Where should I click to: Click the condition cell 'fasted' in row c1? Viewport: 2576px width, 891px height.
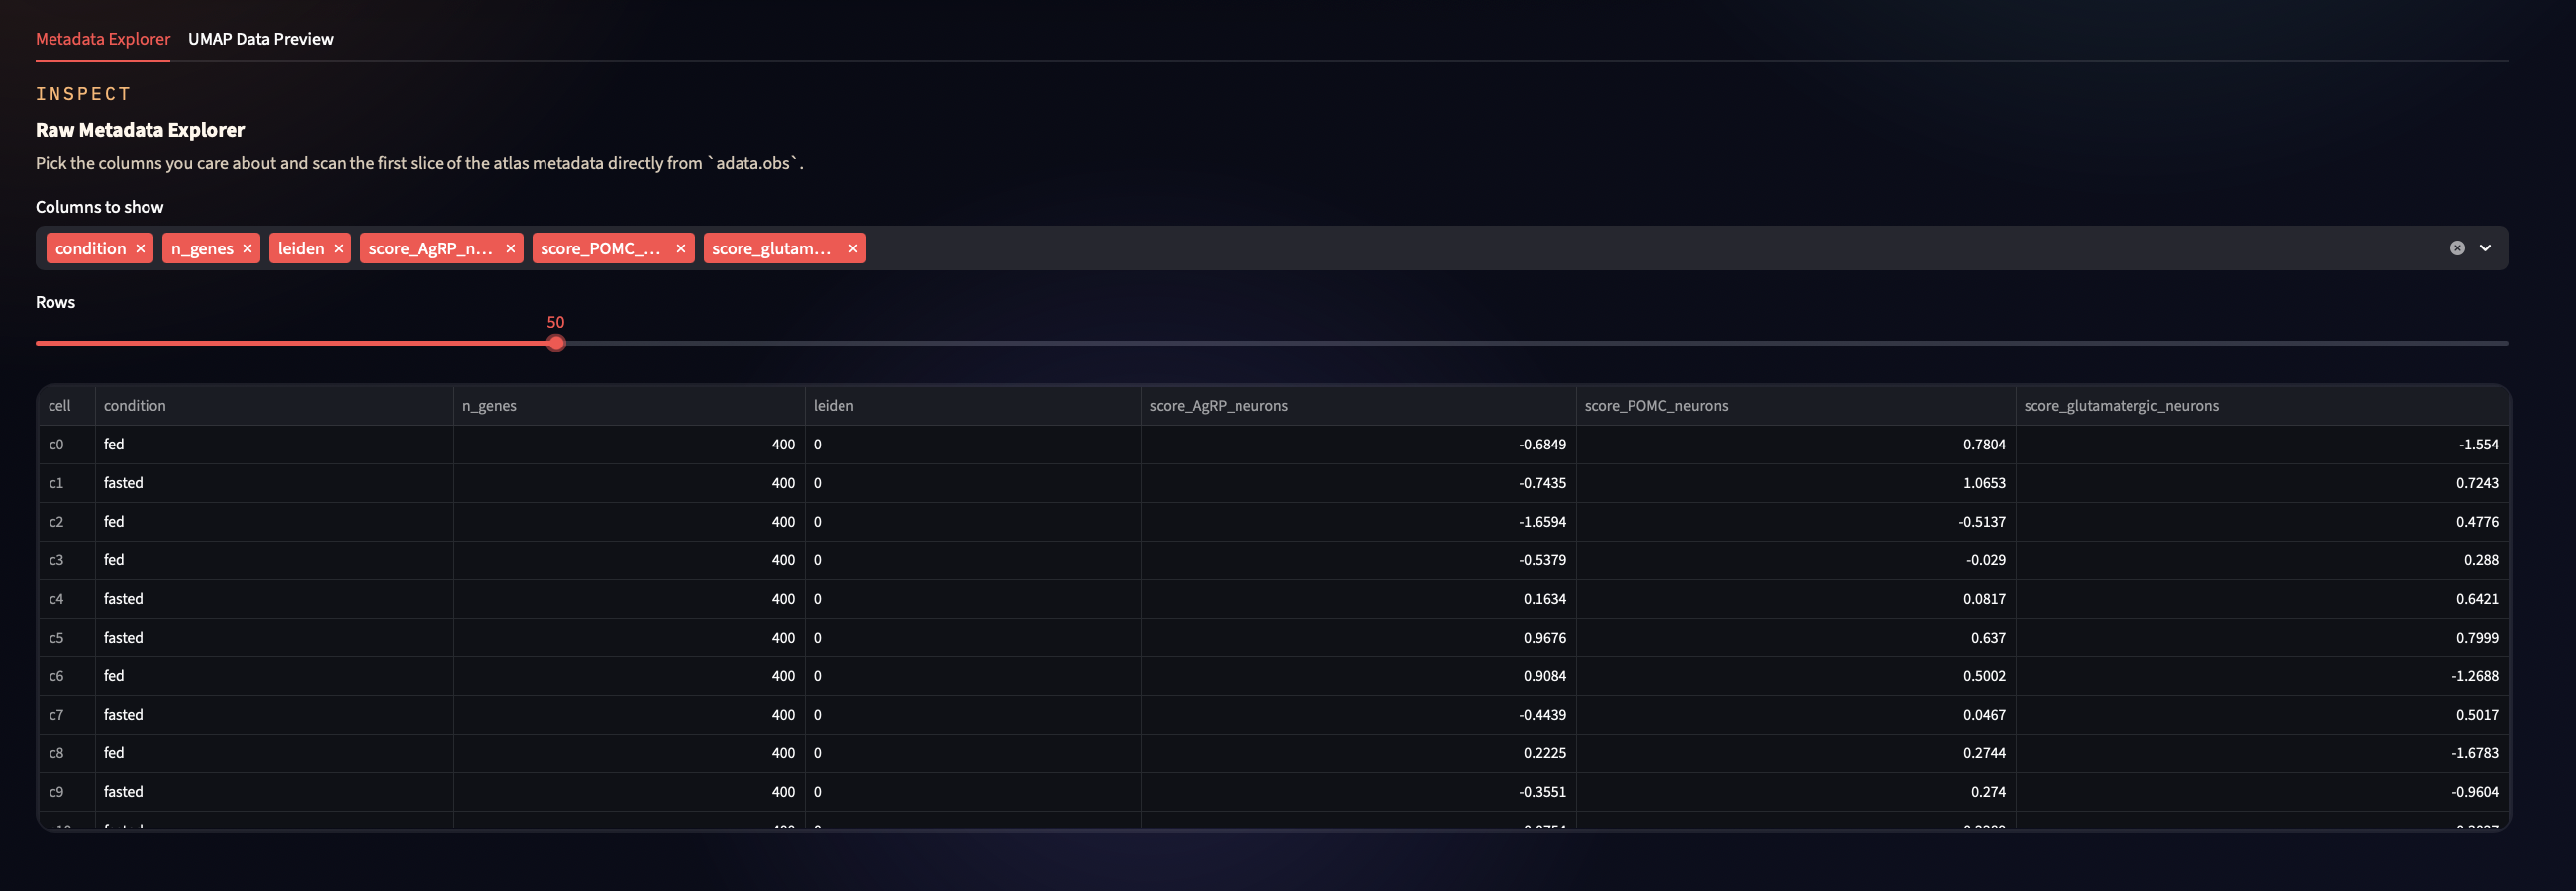(x=274, y=483)
